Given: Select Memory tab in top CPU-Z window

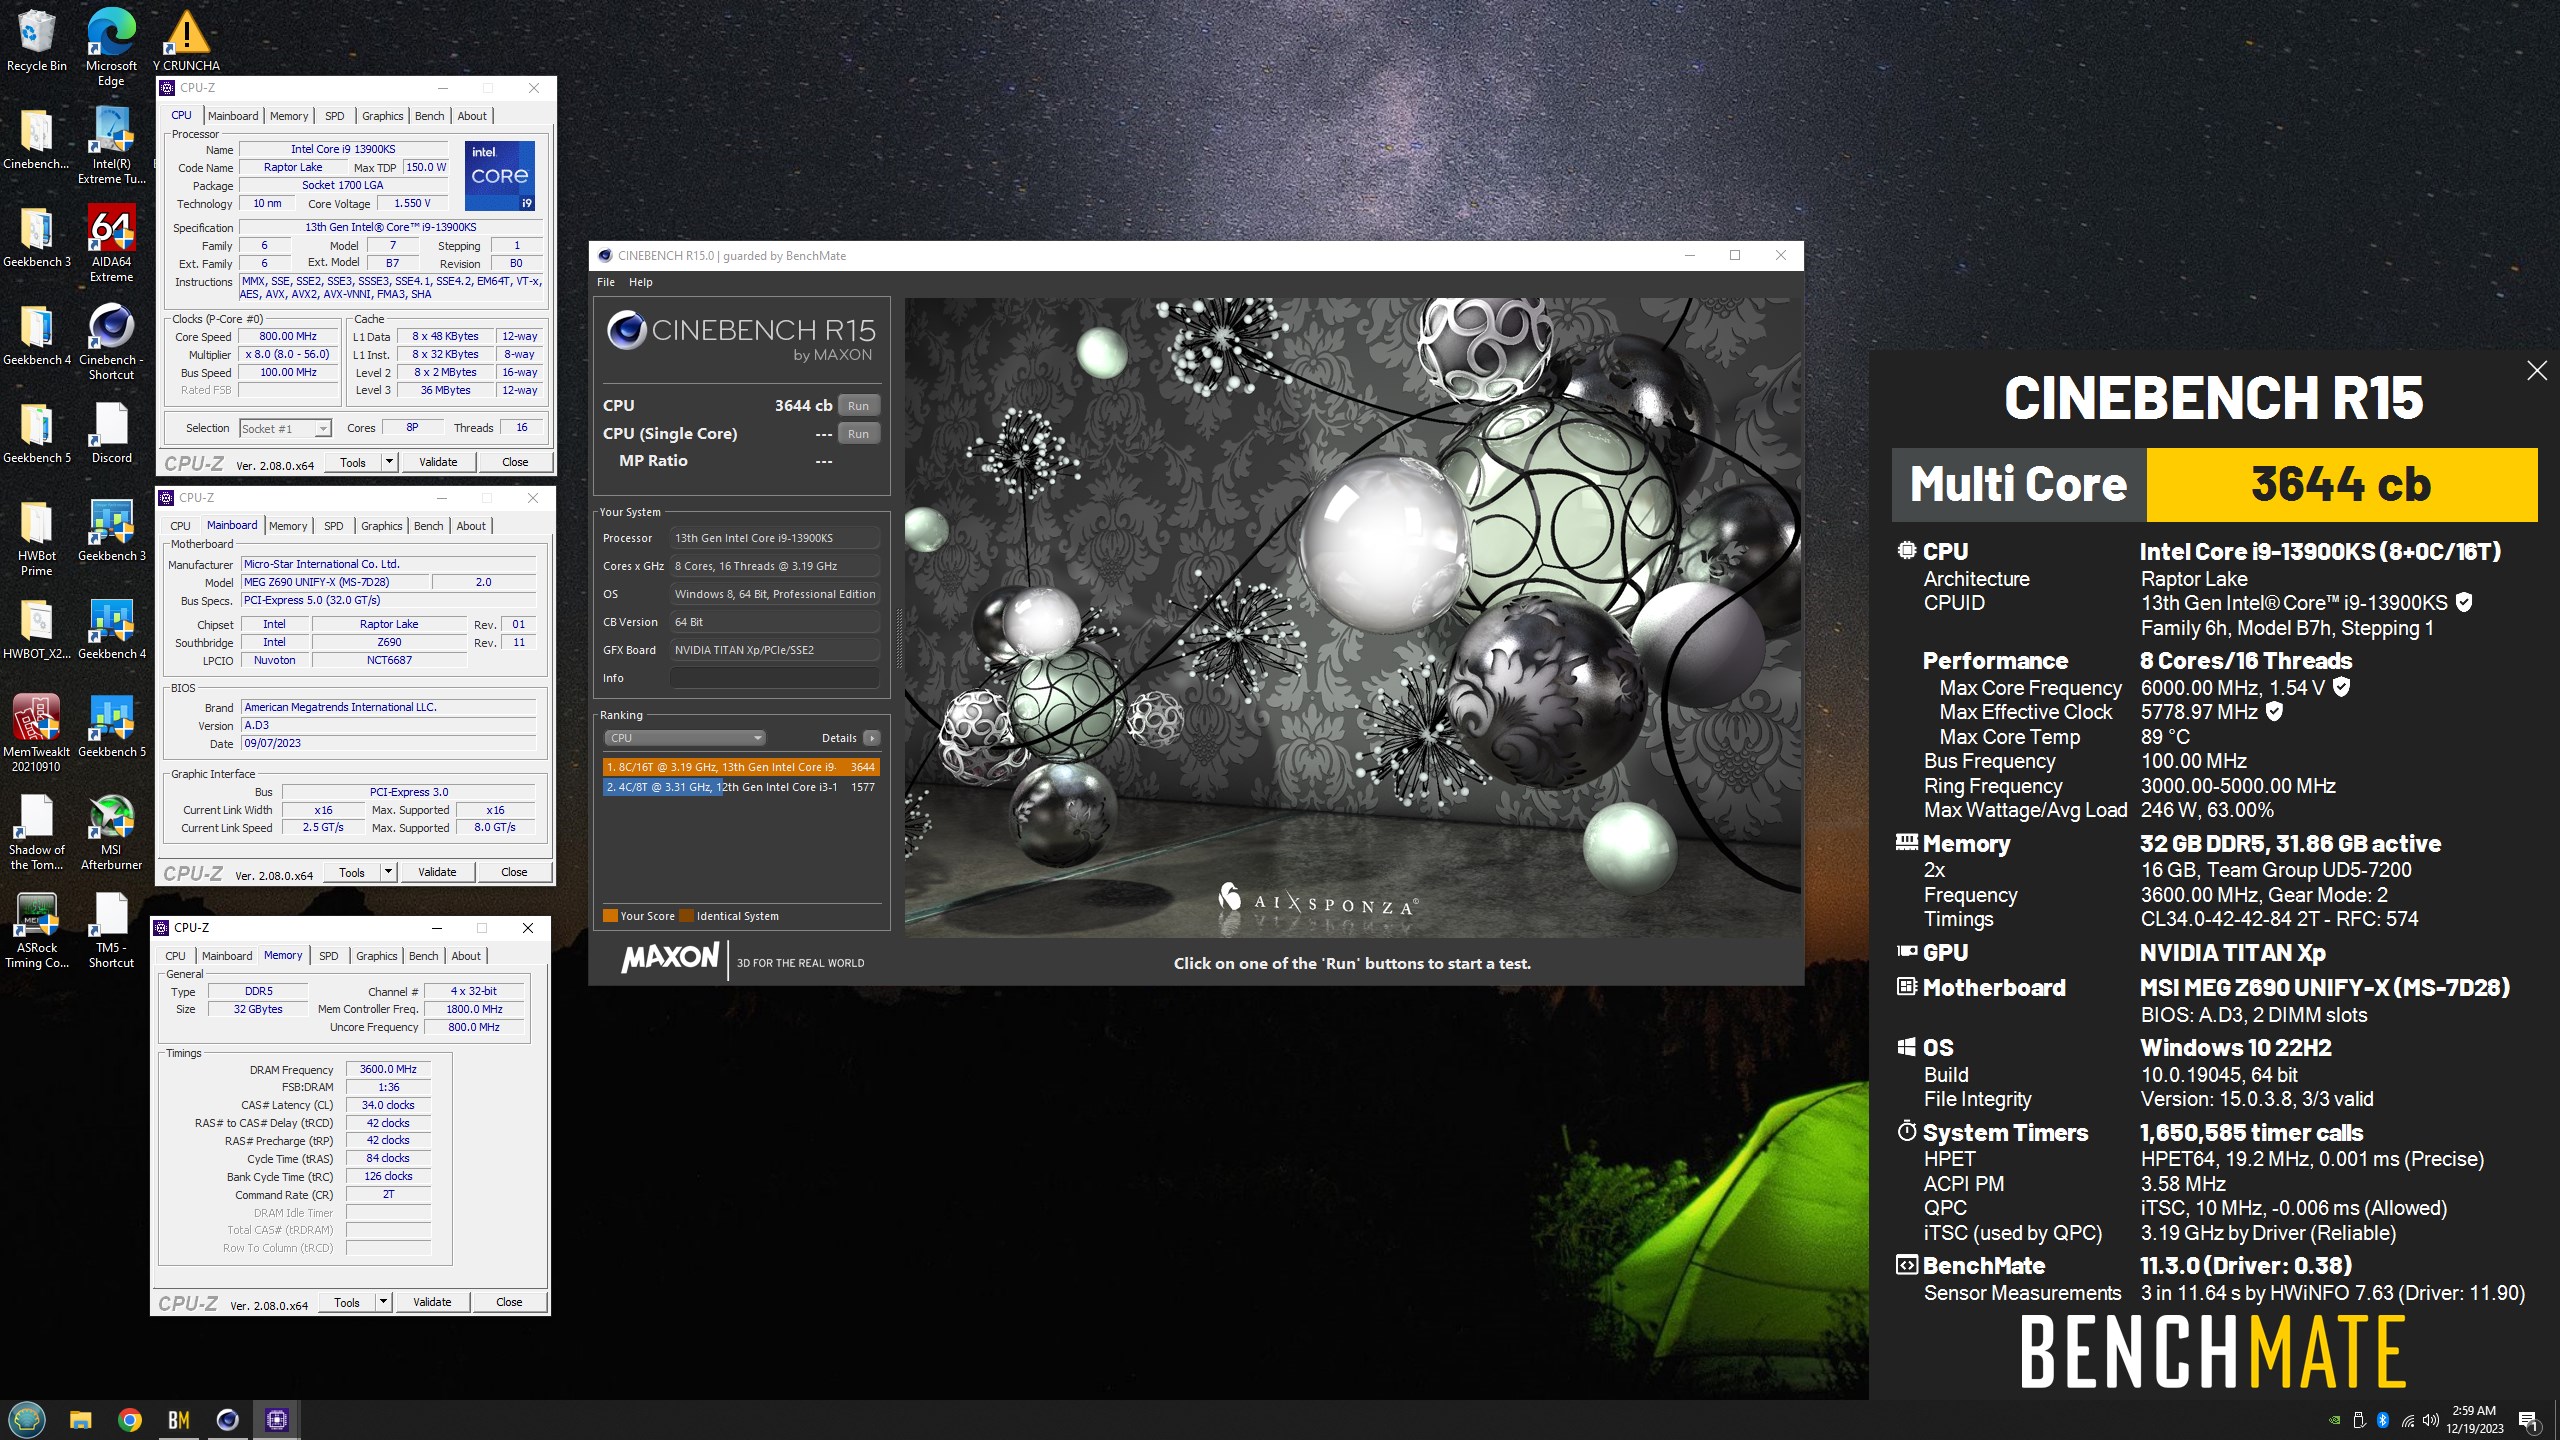Looking at the screenshot, I should pos(289,116).
